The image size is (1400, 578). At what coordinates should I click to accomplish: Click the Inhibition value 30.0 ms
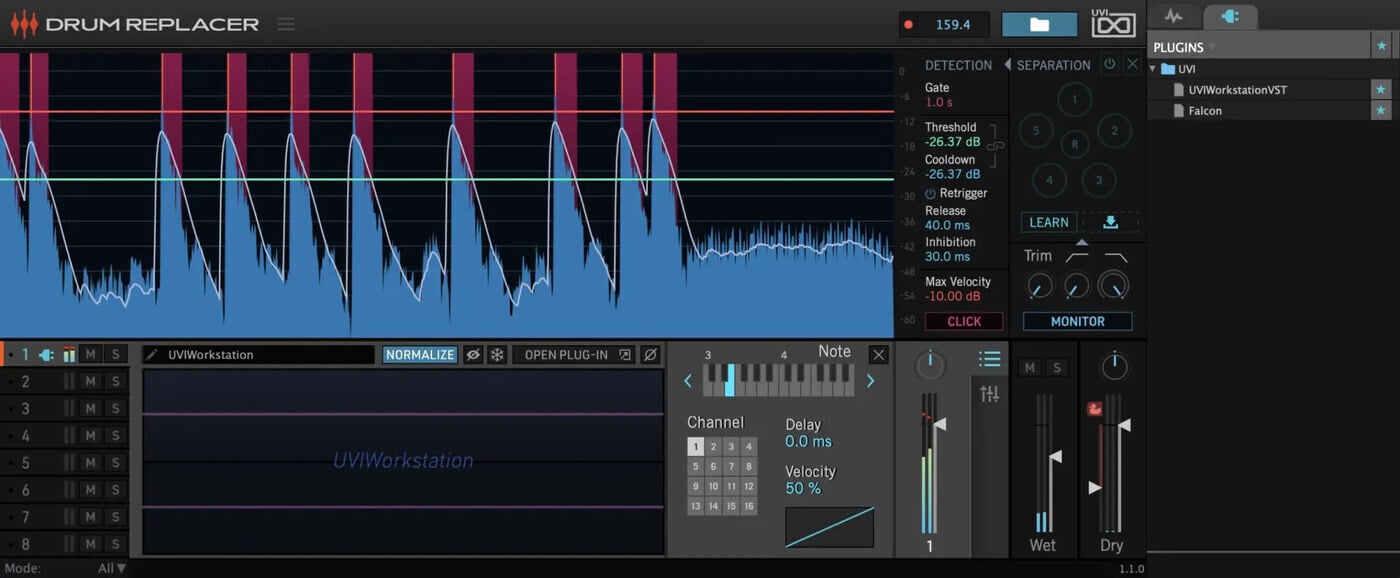coord(947,256)
